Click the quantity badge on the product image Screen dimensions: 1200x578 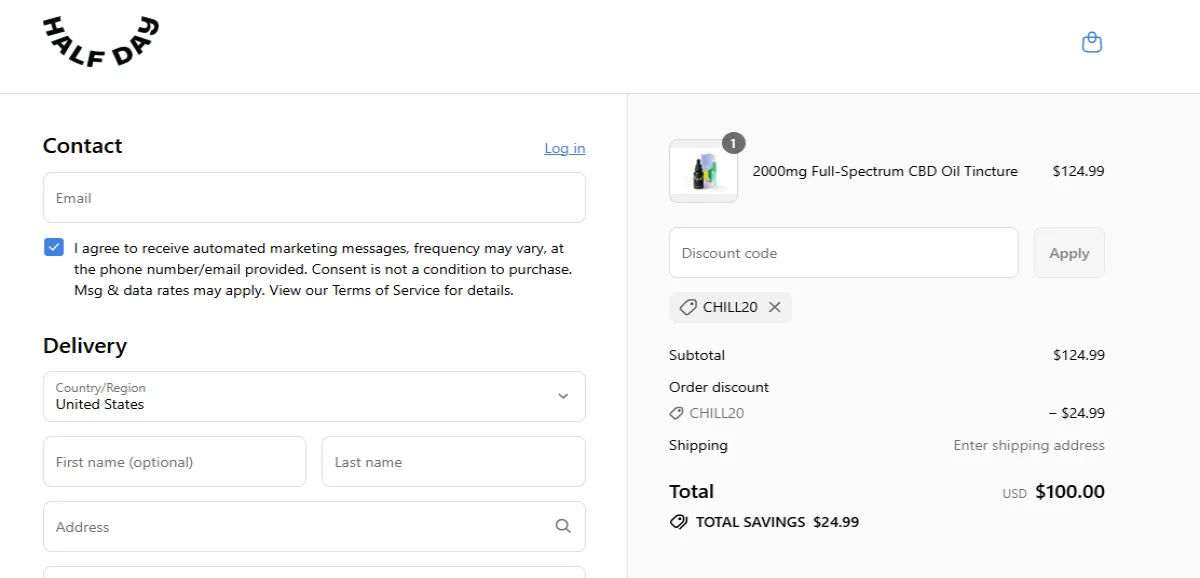732,143
